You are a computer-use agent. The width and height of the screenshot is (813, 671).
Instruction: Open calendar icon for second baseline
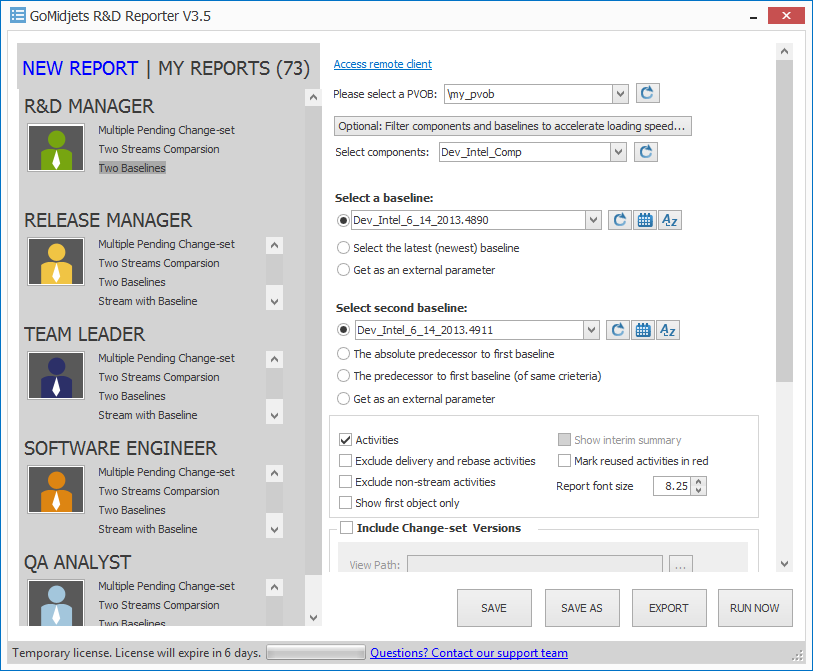643,330
